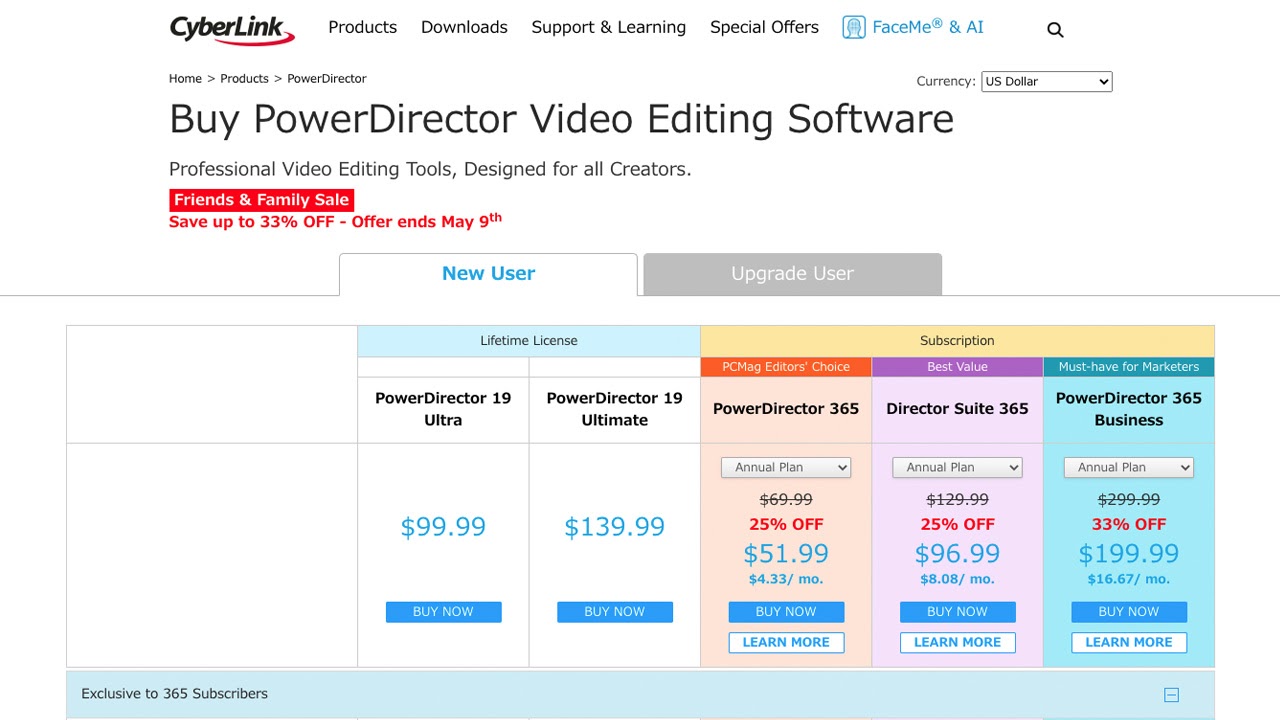The height and width of the screenshot is (720, 1280).
Task: Click the Director Suite 365 column title
Action: [x=958, y=409]
